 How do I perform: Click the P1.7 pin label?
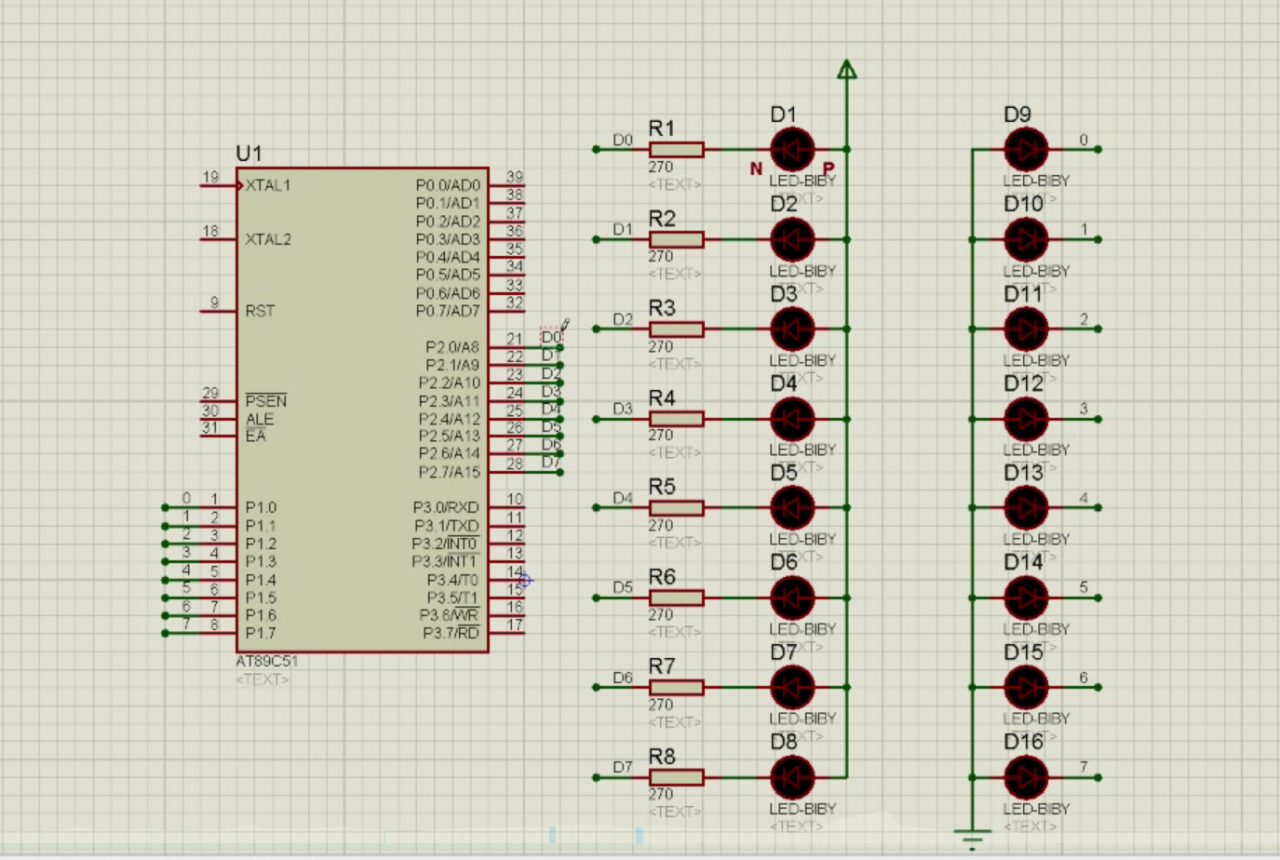coord(260,633)
